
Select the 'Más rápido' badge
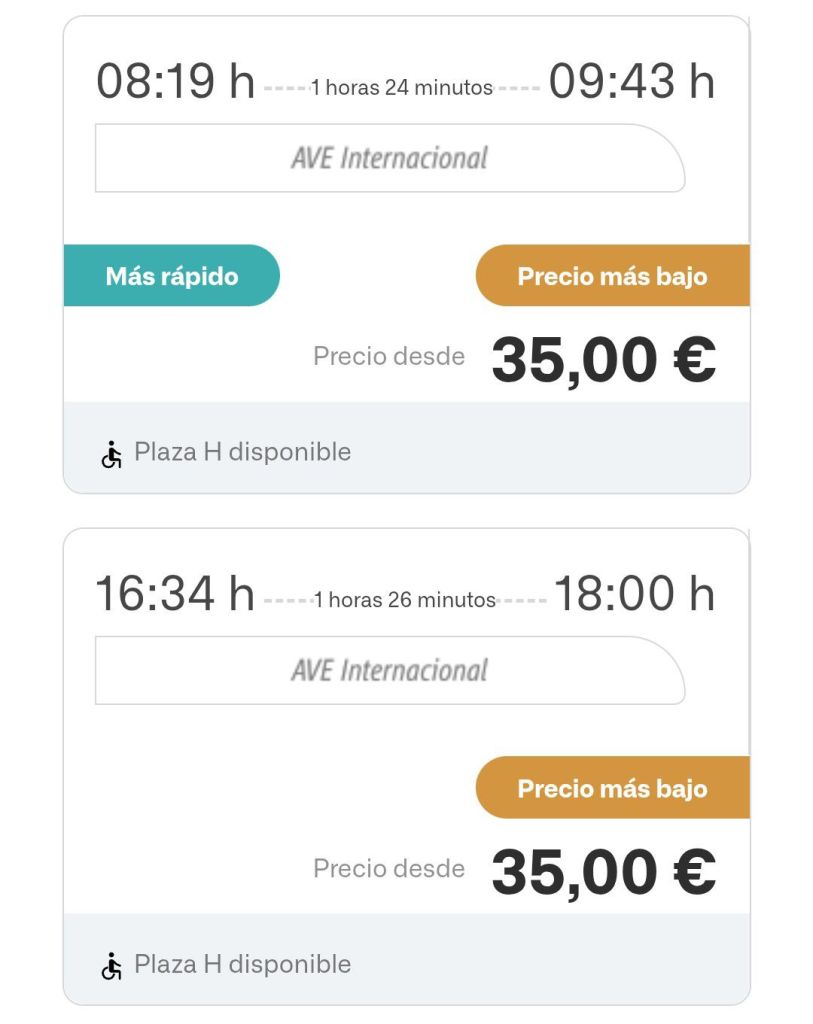point(172,276)
